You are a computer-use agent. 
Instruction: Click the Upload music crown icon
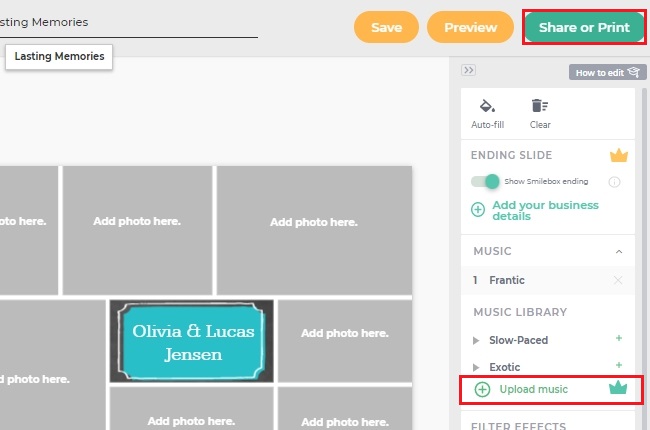tap(617, 389)
